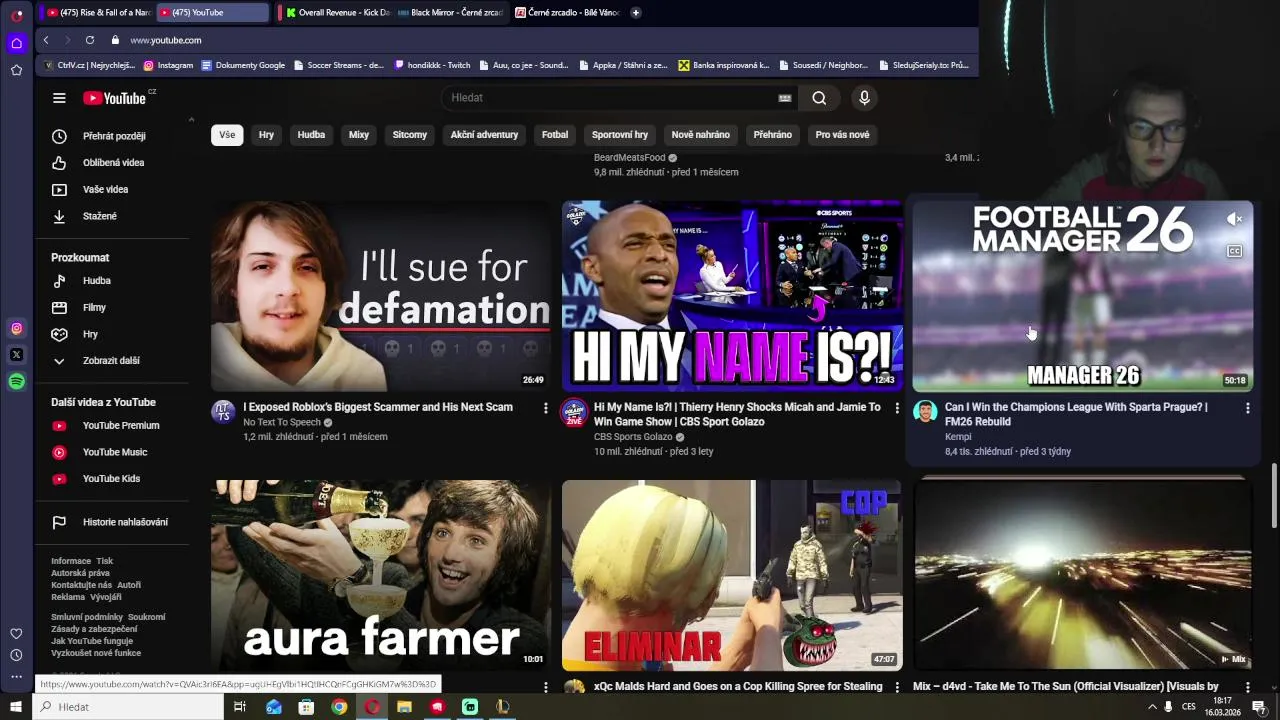Open Spotify from the Opera sidebar

tap(16, 381)
